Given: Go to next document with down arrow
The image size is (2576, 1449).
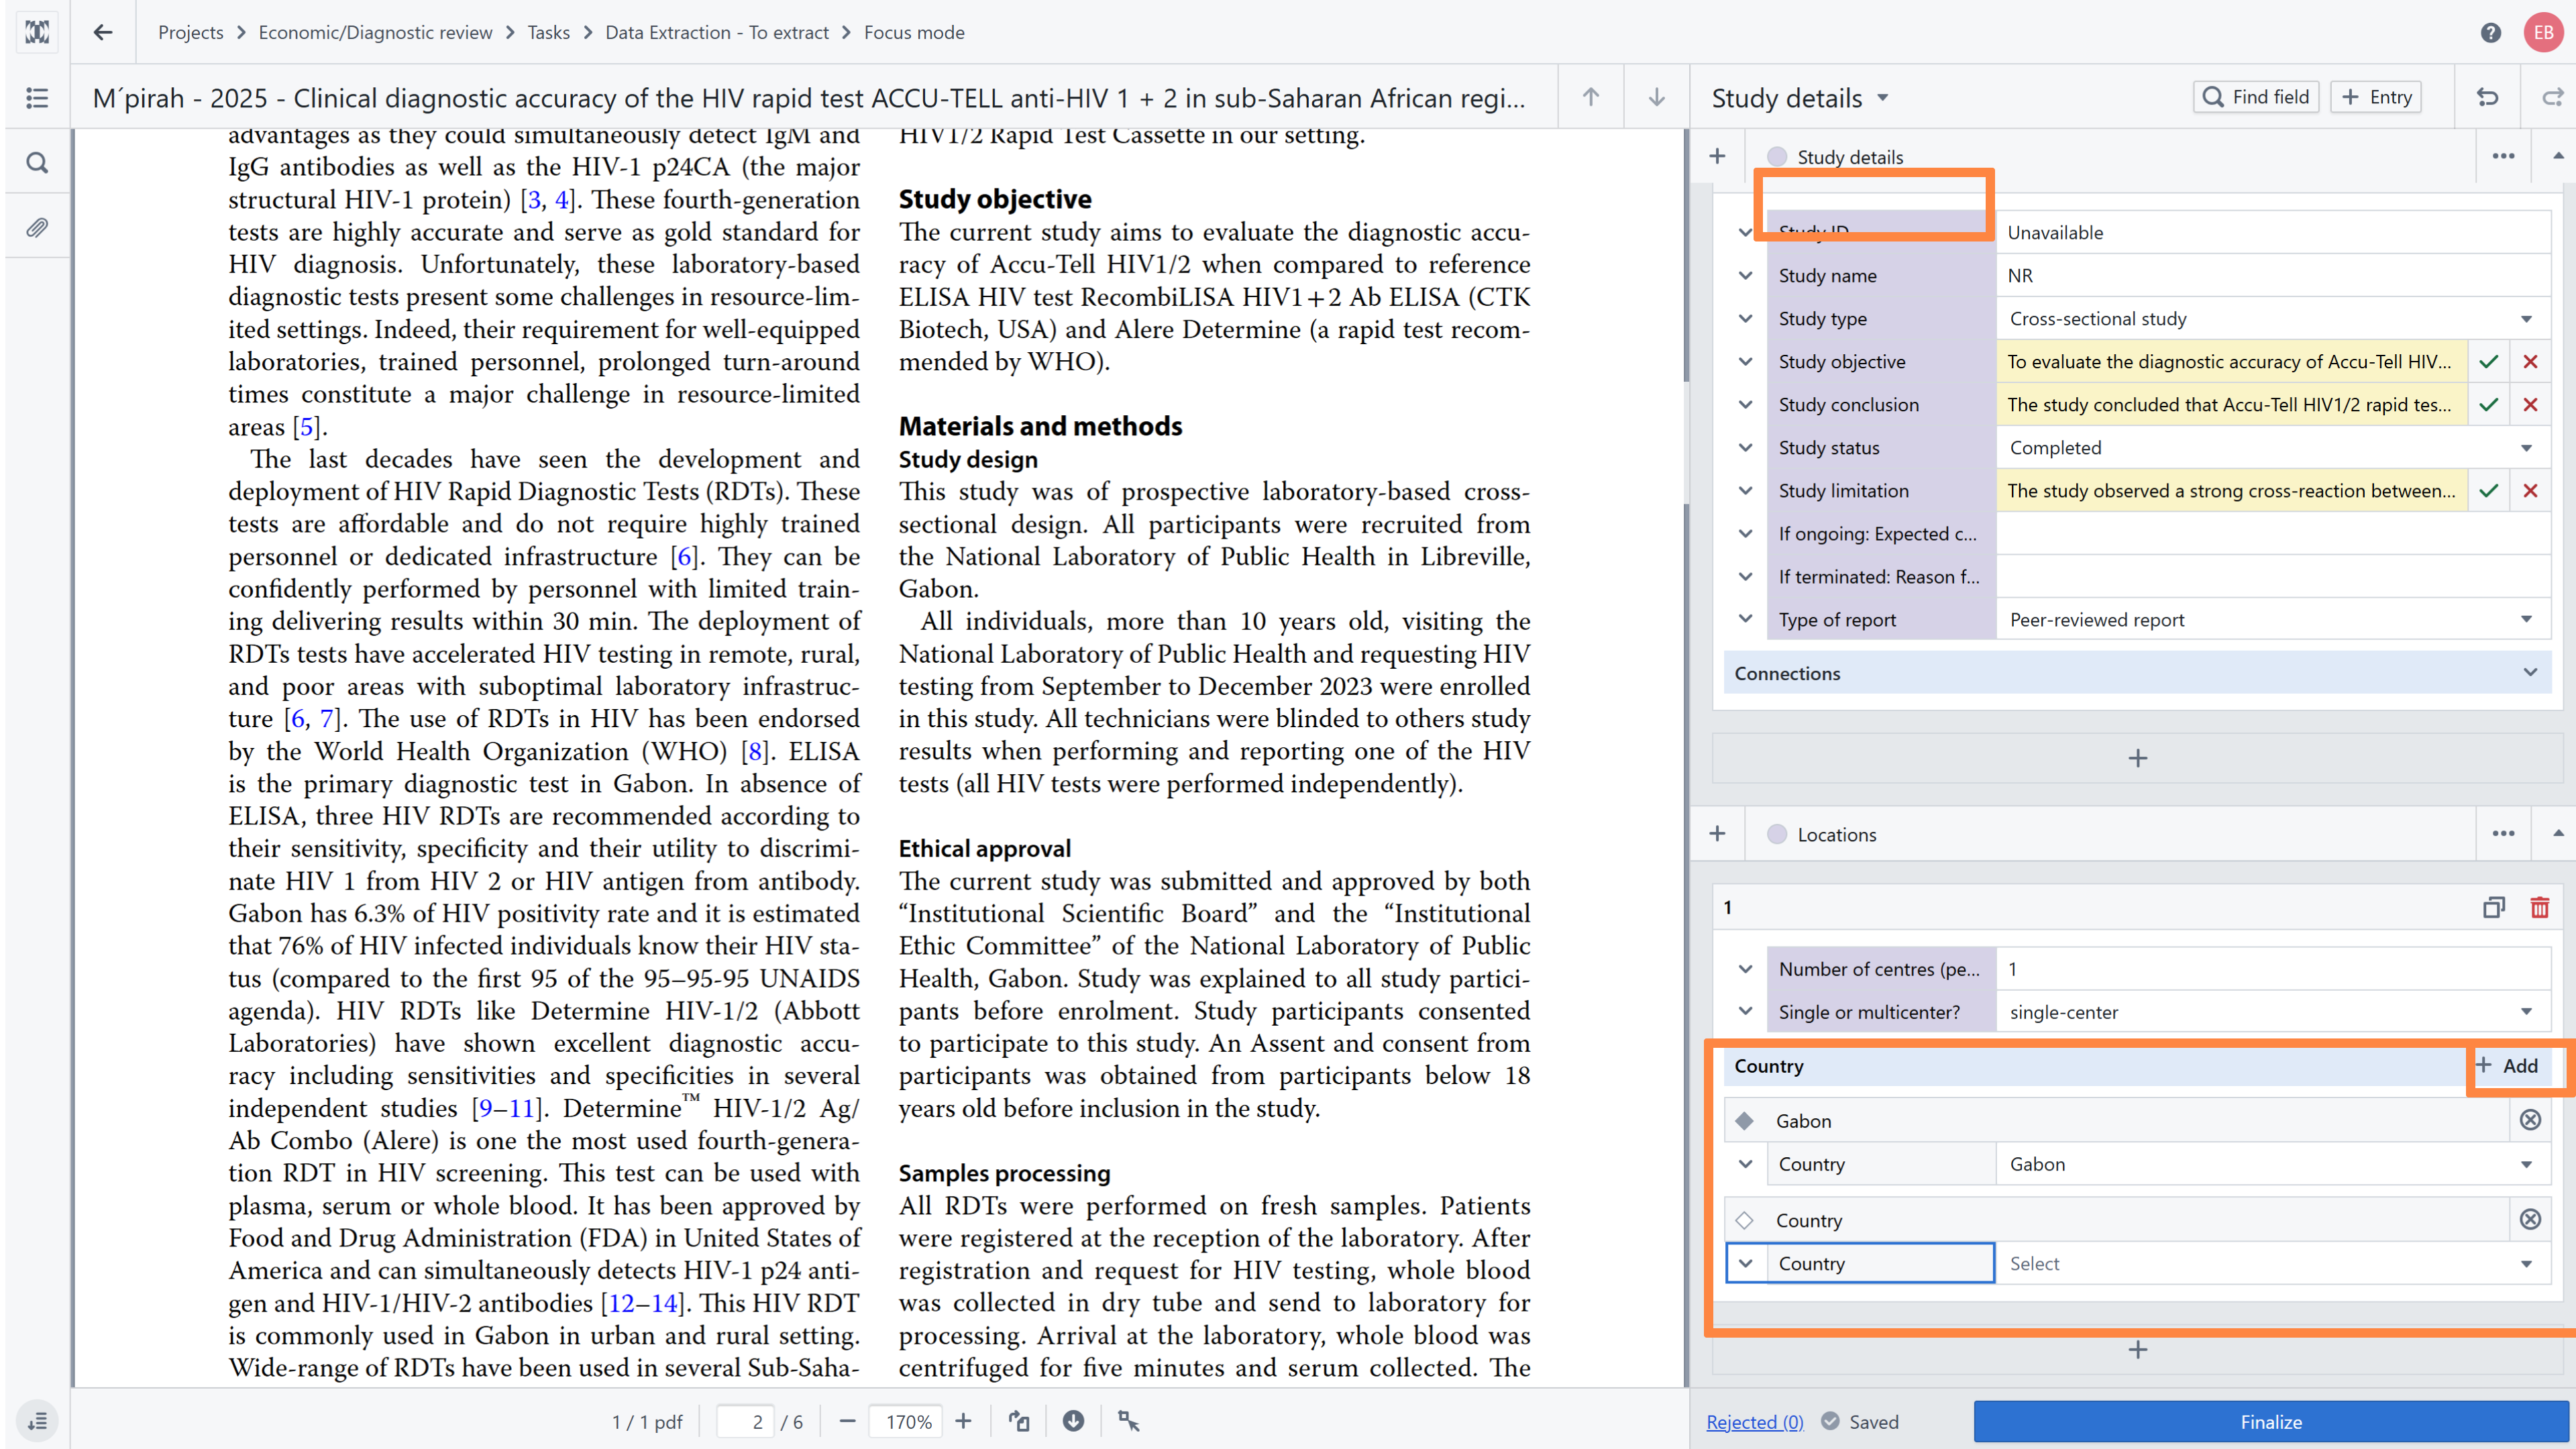Looking at the screenshot, I should (1656, 97).
